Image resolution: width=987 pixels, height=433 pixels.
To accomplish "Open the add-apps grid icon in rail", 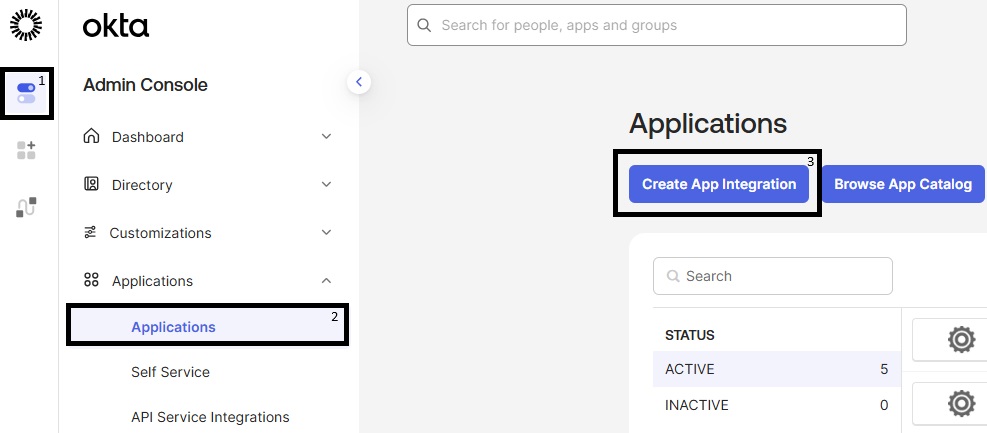I will click(26, 150).
